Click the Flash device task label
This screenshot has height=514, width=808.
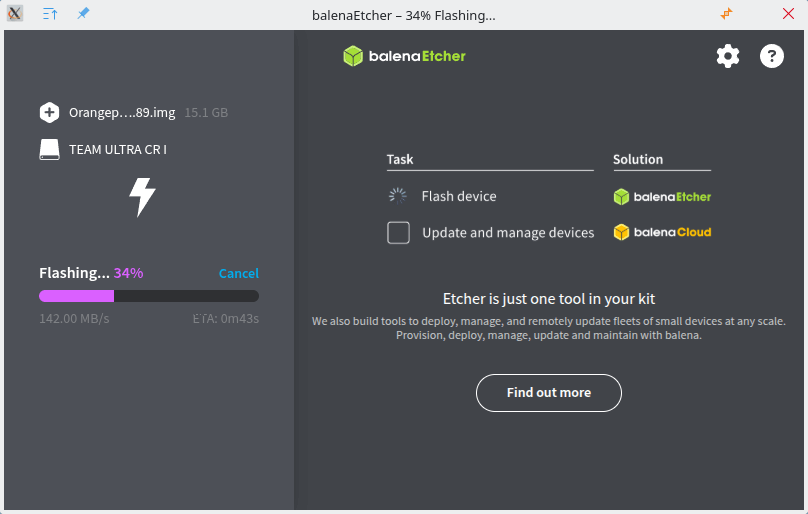459,197
